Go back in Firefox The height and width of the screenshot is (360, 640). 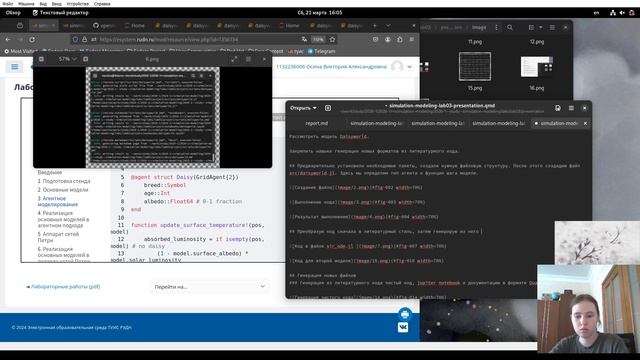click(x=8, y=40)
